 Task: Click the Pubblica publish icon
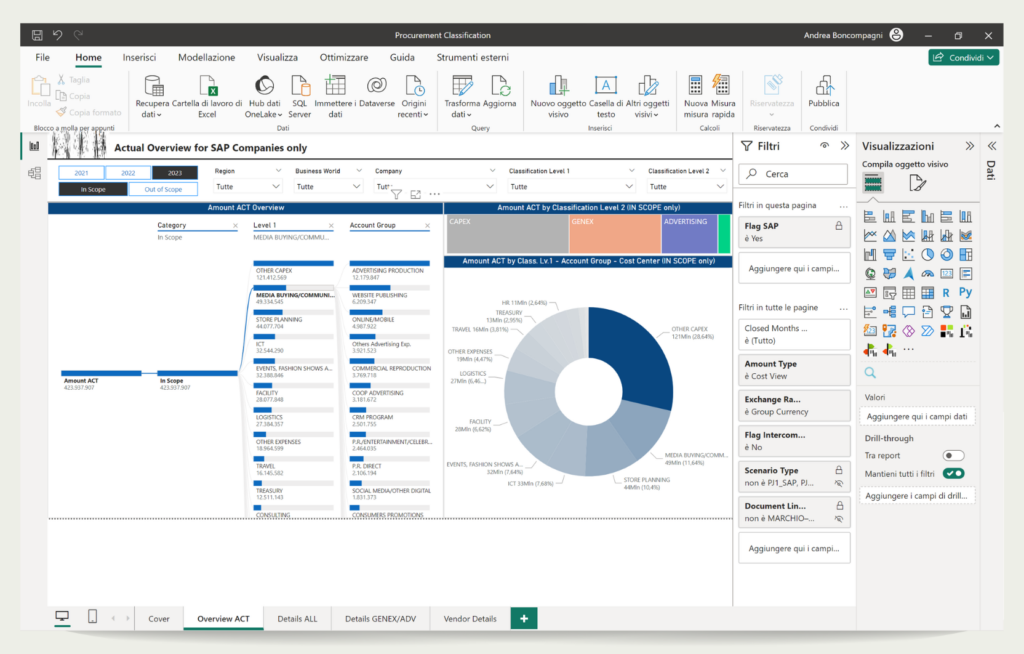(x=824, y=86)
